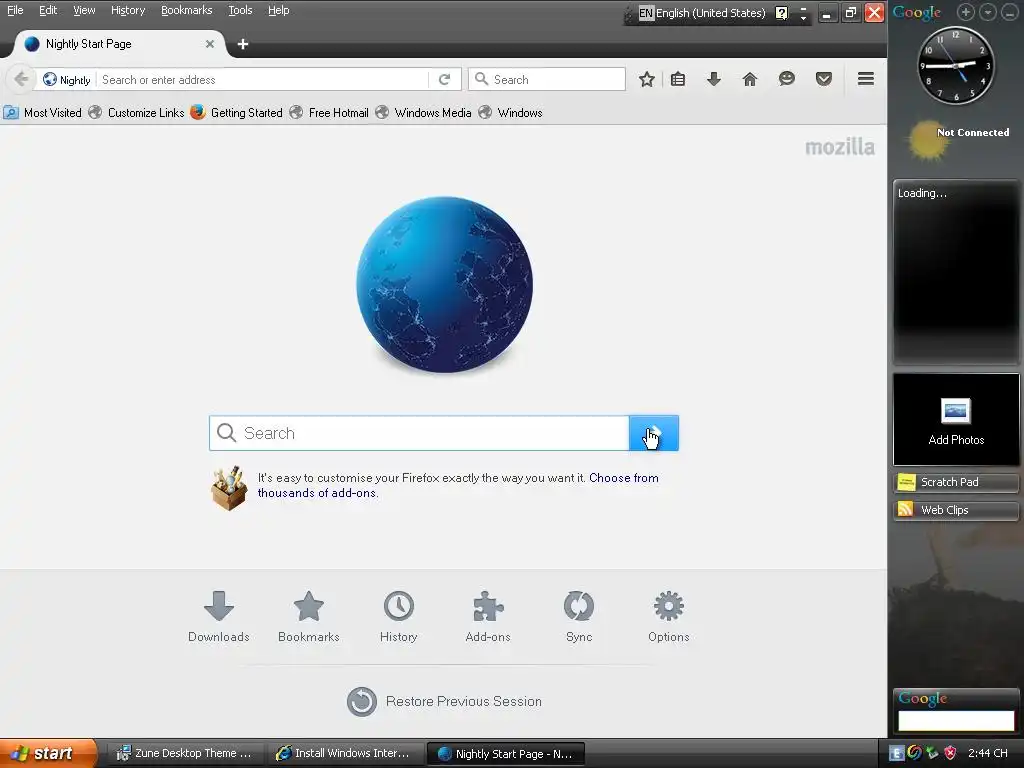Open the bookmarks list menu icon
This screenshot has height=768, width=1024.
(678, 80)
